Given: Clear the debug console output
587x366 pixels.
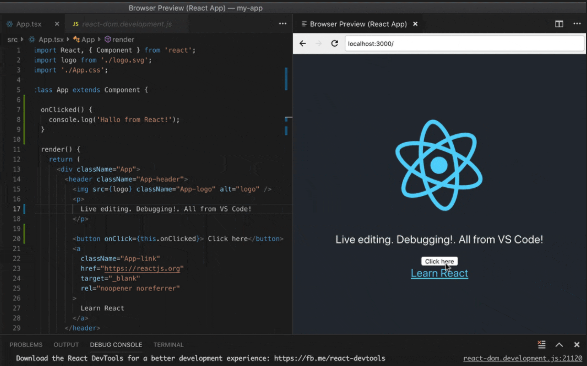Looking at the screenshot, I should 541,344.
